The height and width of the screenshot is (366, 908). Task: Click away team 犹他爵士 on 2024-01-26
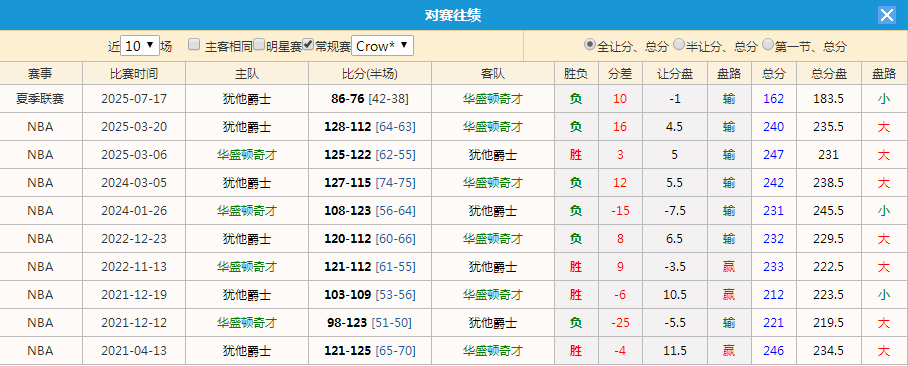tap(493, 211)
